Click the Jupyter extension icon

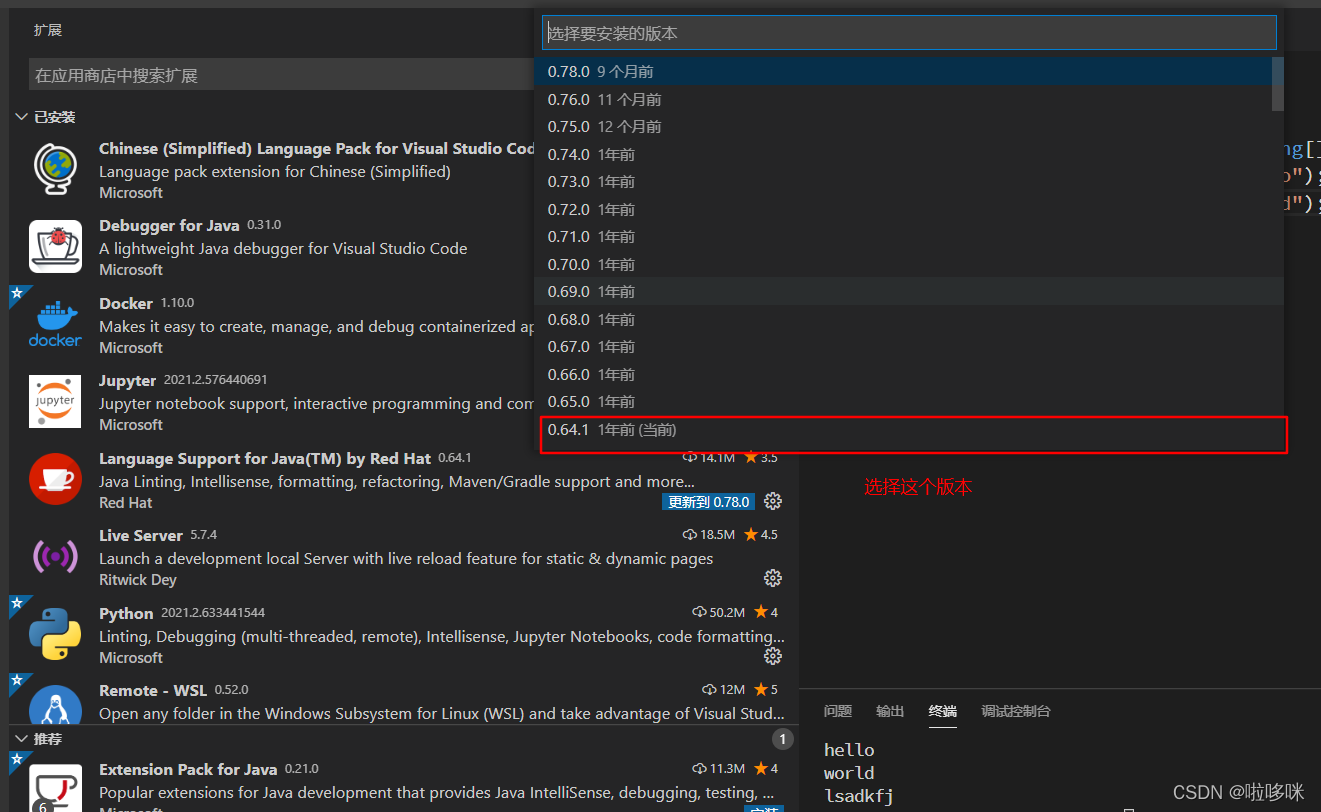coord(55,401)
